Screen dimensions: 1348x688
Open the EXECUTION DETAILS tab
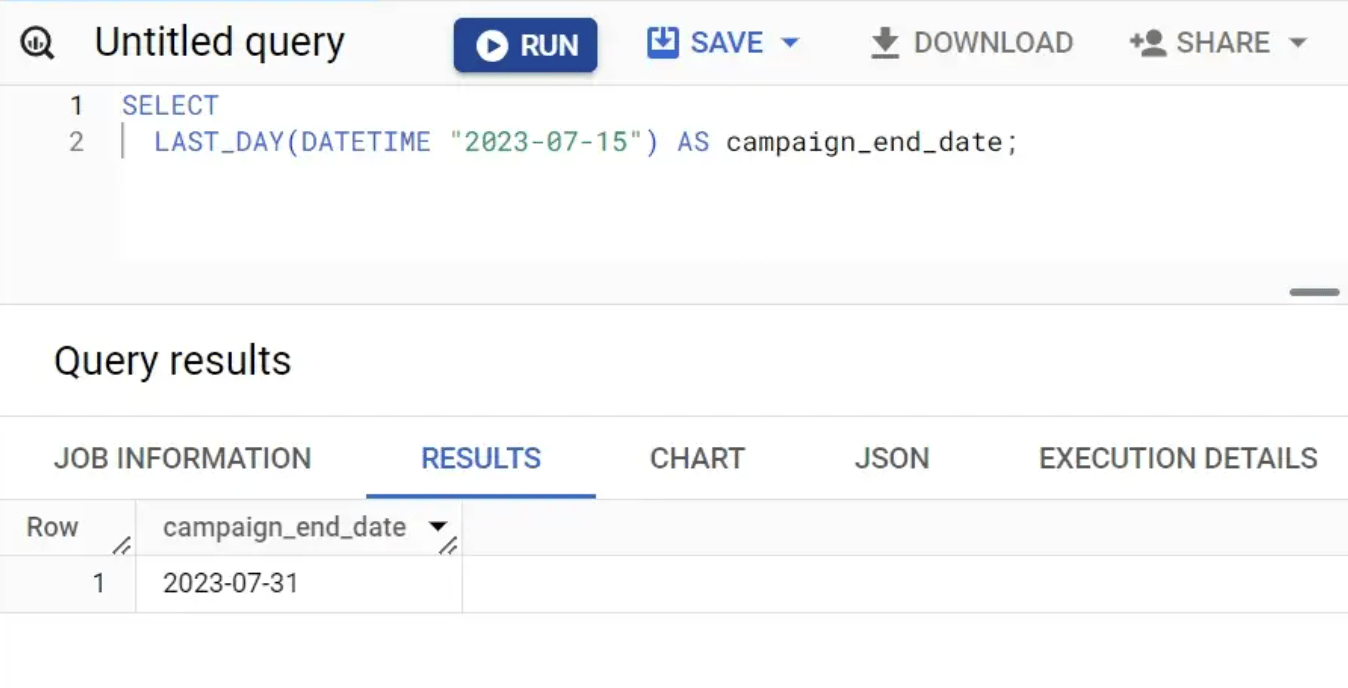click(x=1178, y=458)
